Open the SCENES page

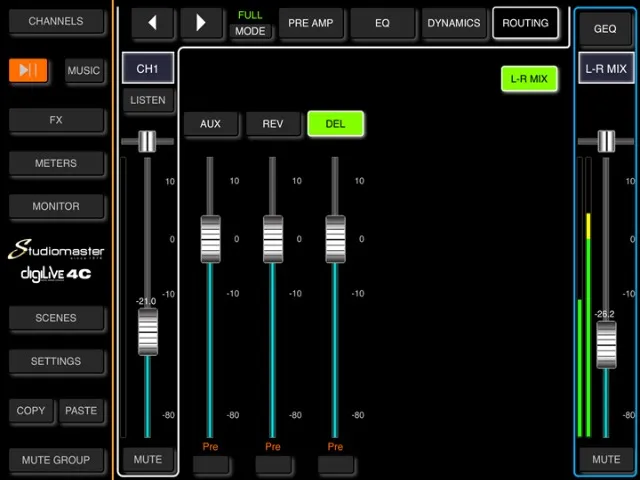point(56,318)
